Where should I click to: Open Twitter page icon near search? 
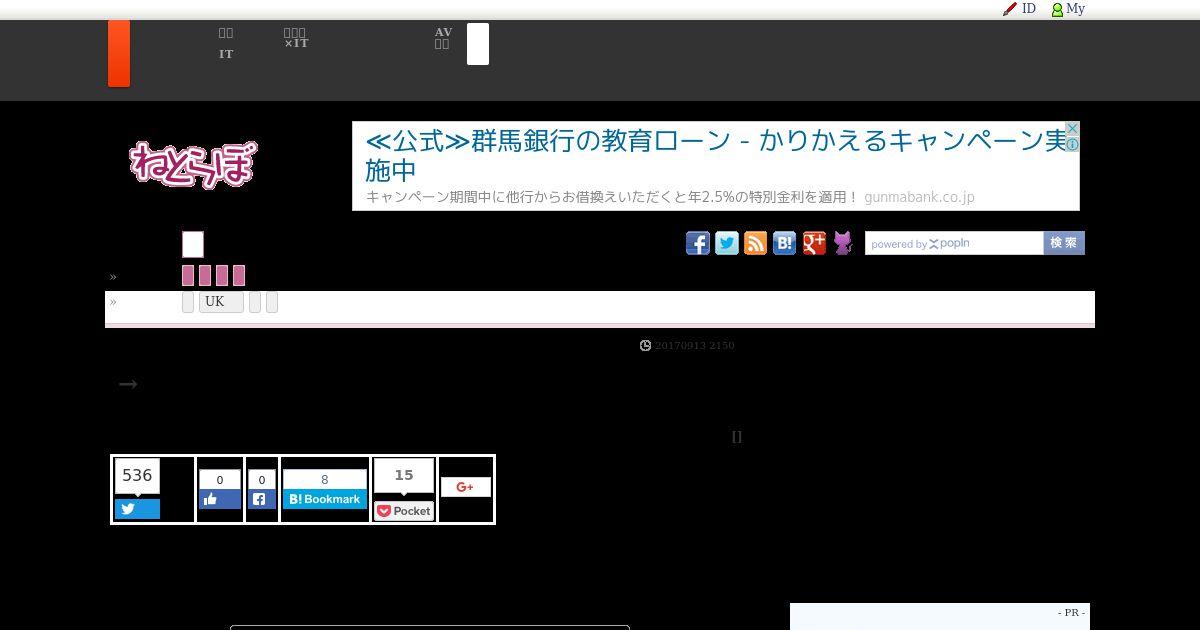pyautogui.click(x=727, y=243)
